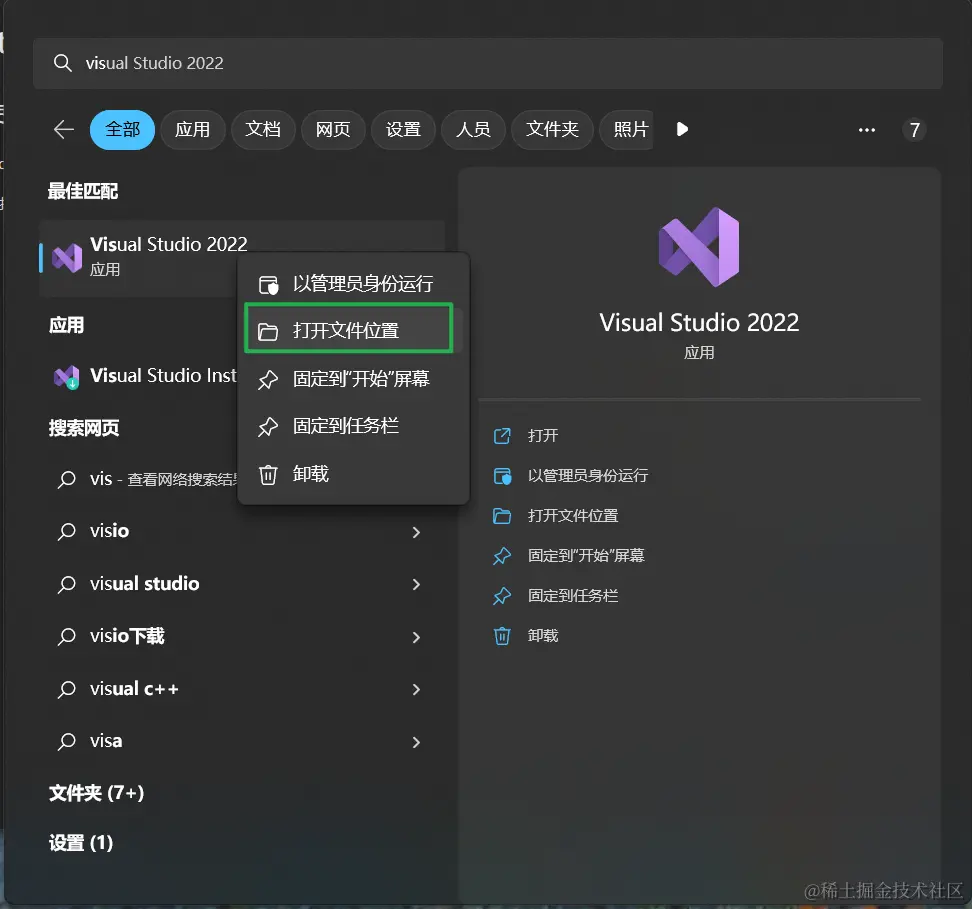This screenshot has width=972, height=909.
Task: Click pin icon beside 固定到任务栏 in context menu
Action: 268,427
